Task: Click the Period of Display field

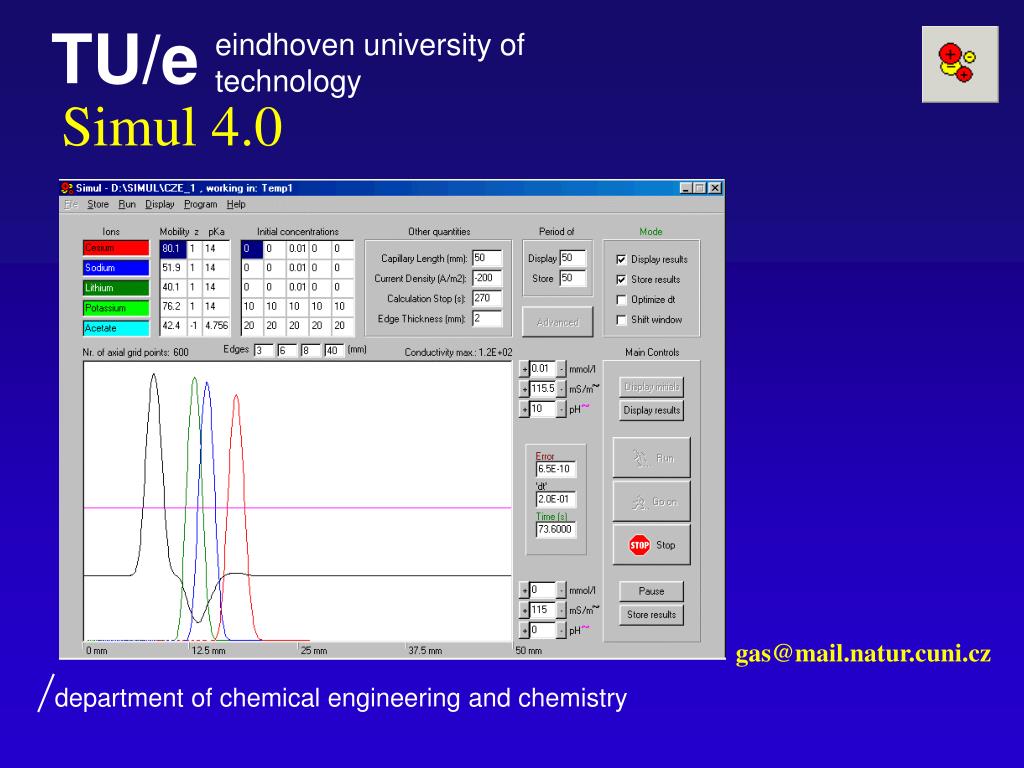Action: [x=573, y=259]
